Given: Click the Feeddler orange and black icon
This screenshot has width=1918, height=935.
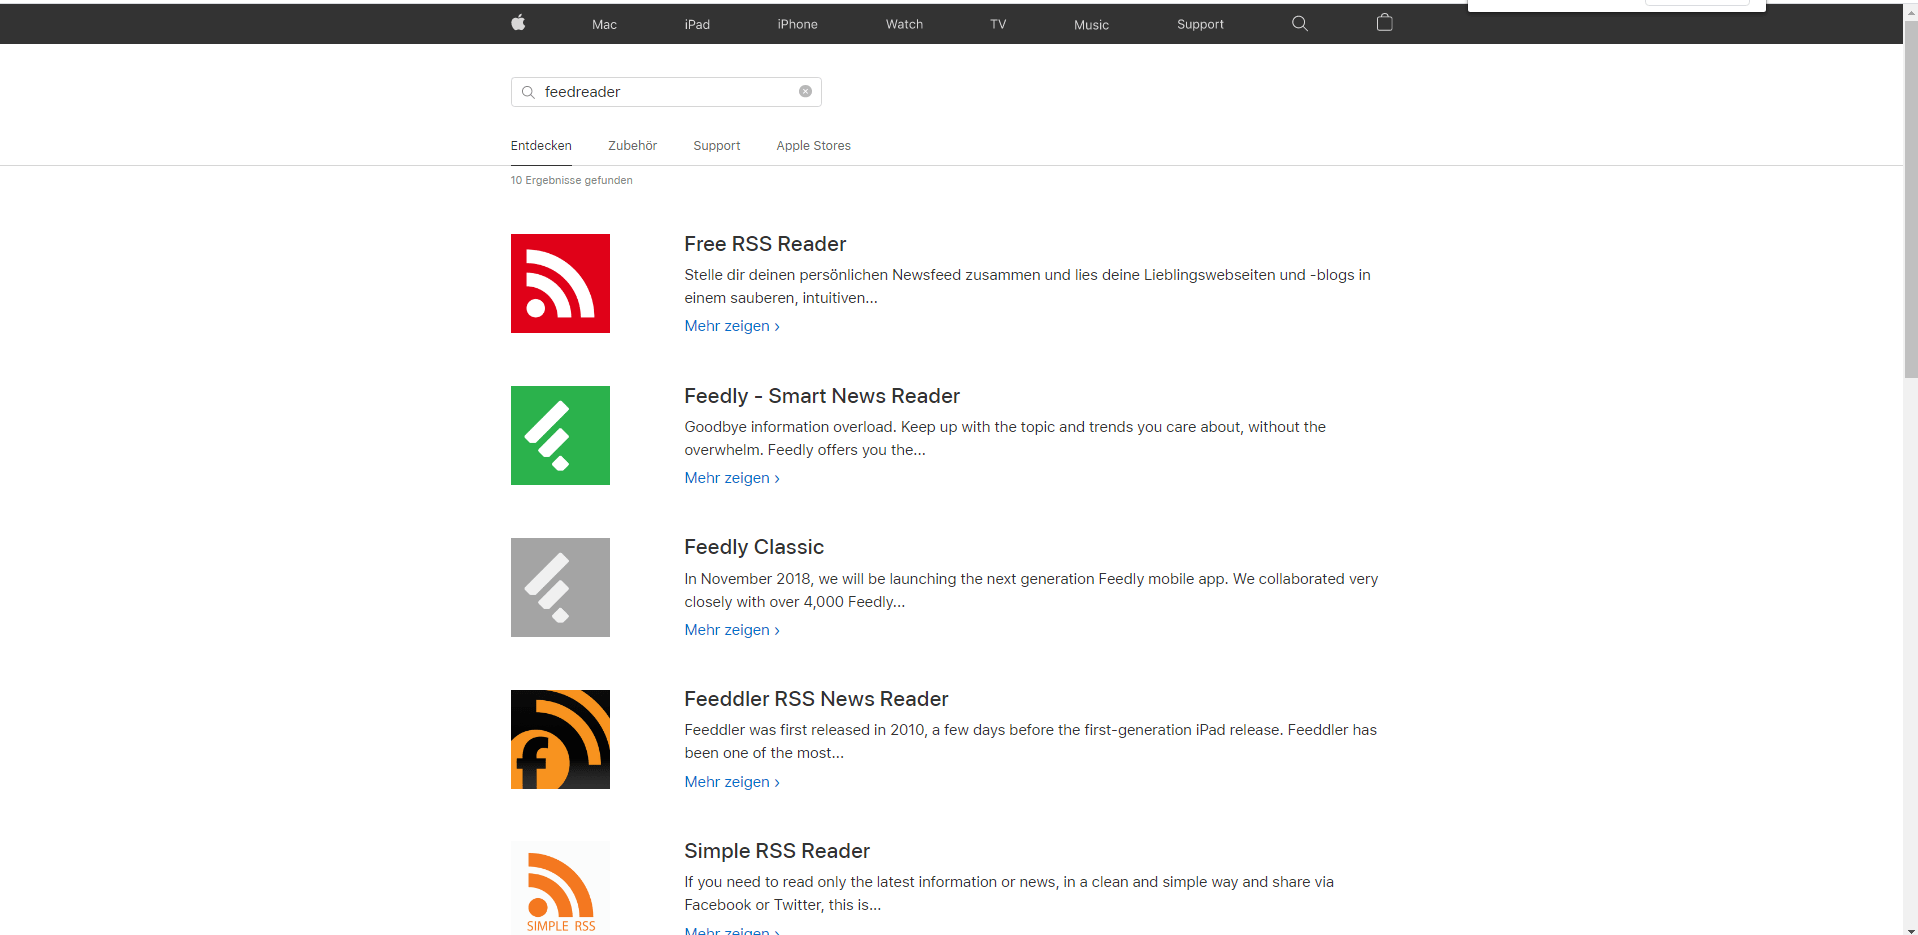Looking at the screenshot, I should tap(560, 740).
